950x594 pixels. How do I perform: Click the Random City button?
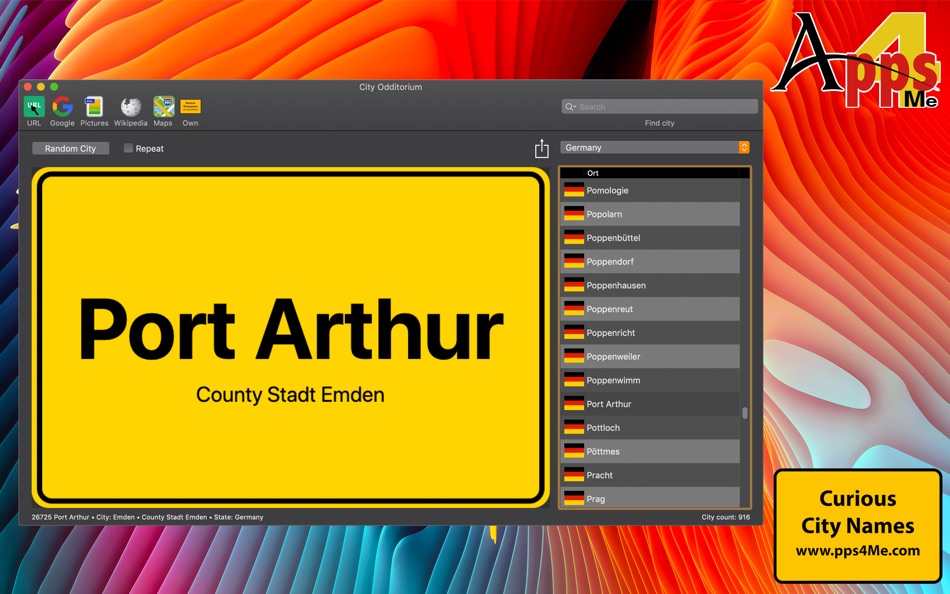tap(70, 147)
